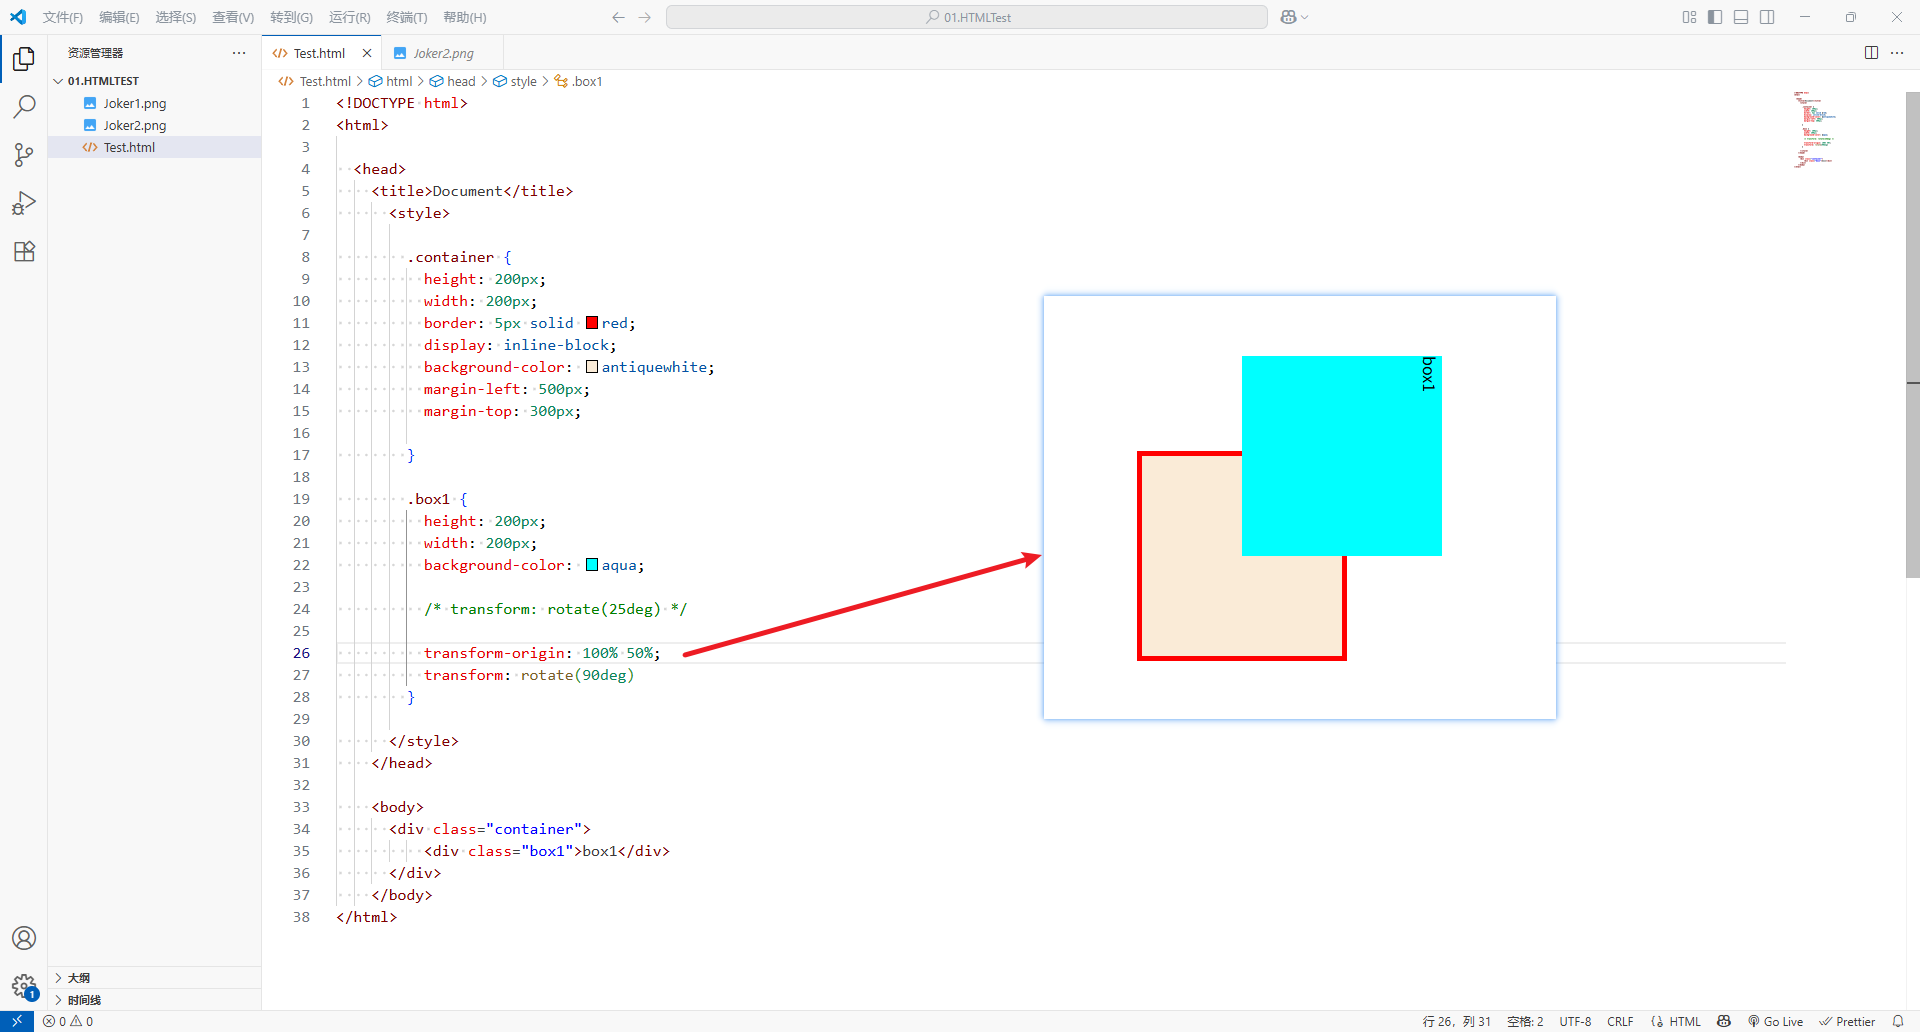Click the Copilot status icon in status bar
Image resolution: width=1920 pixels, height=1032 pixels.
tap(1724, 1021)
